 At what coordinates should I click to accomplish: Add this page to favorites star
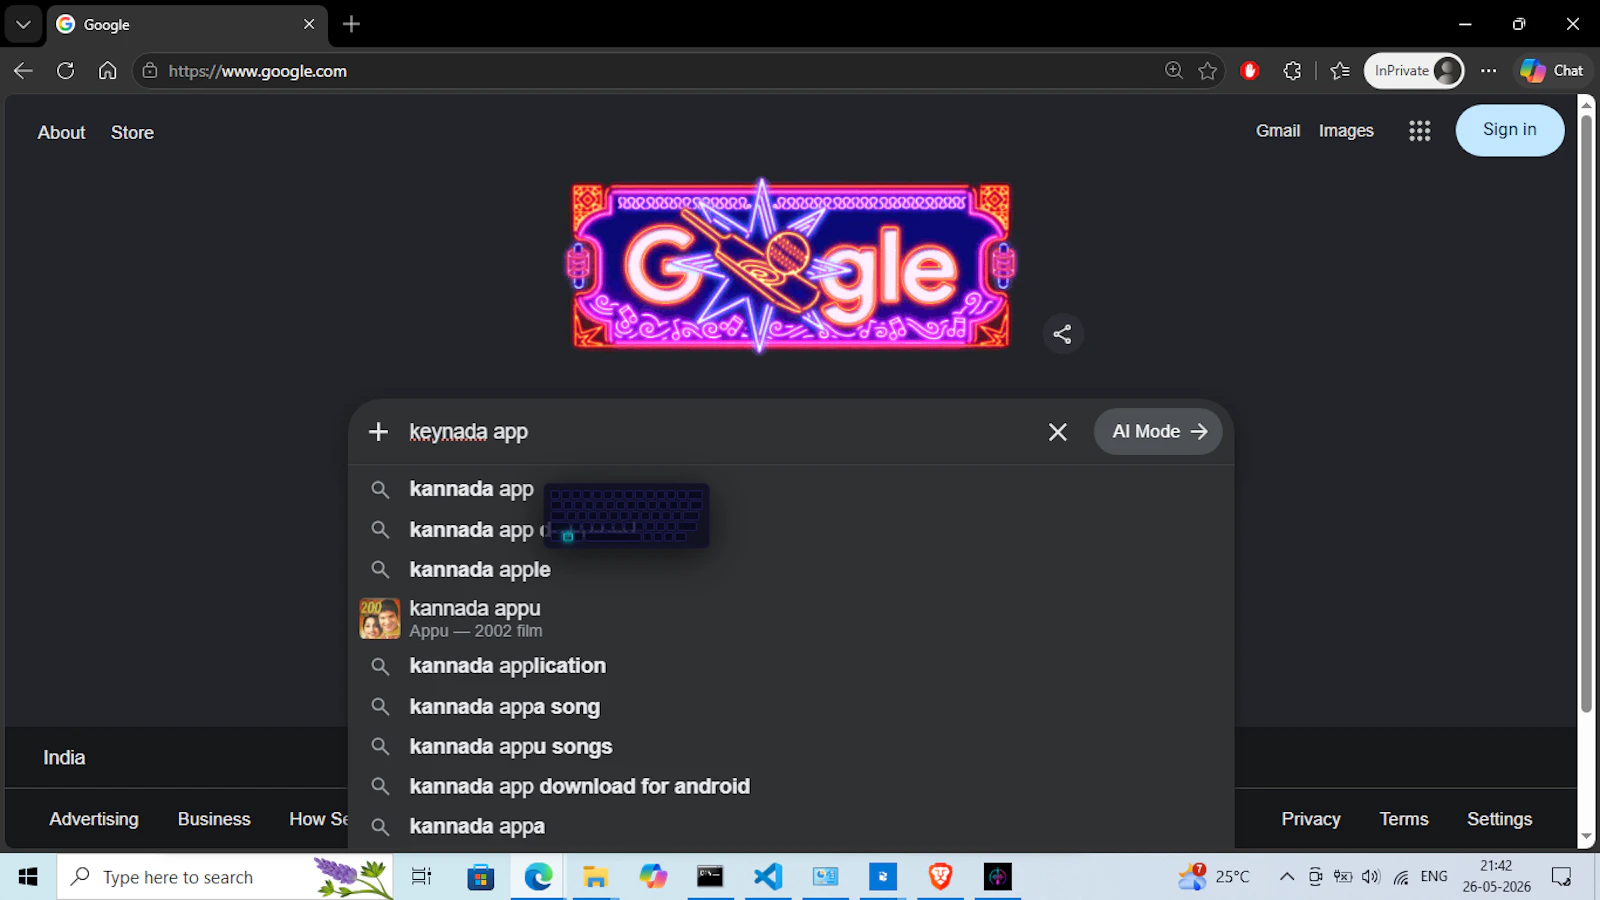pos(1208,71)
